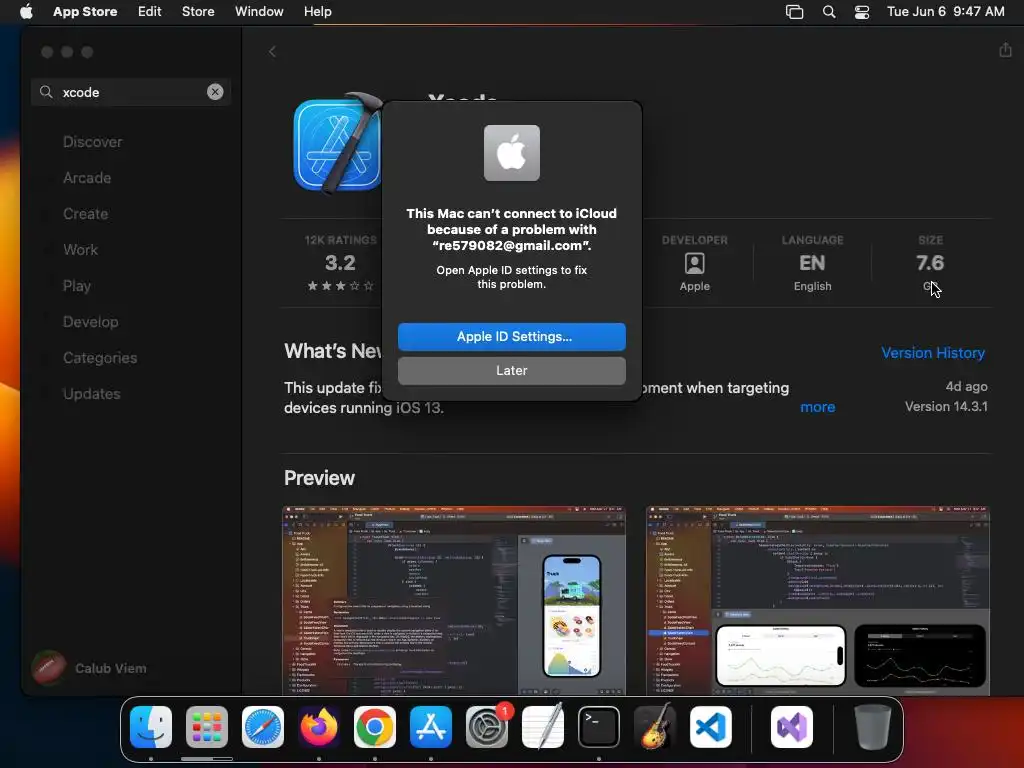Open Launchpad from the Dock

click(207, 727)
